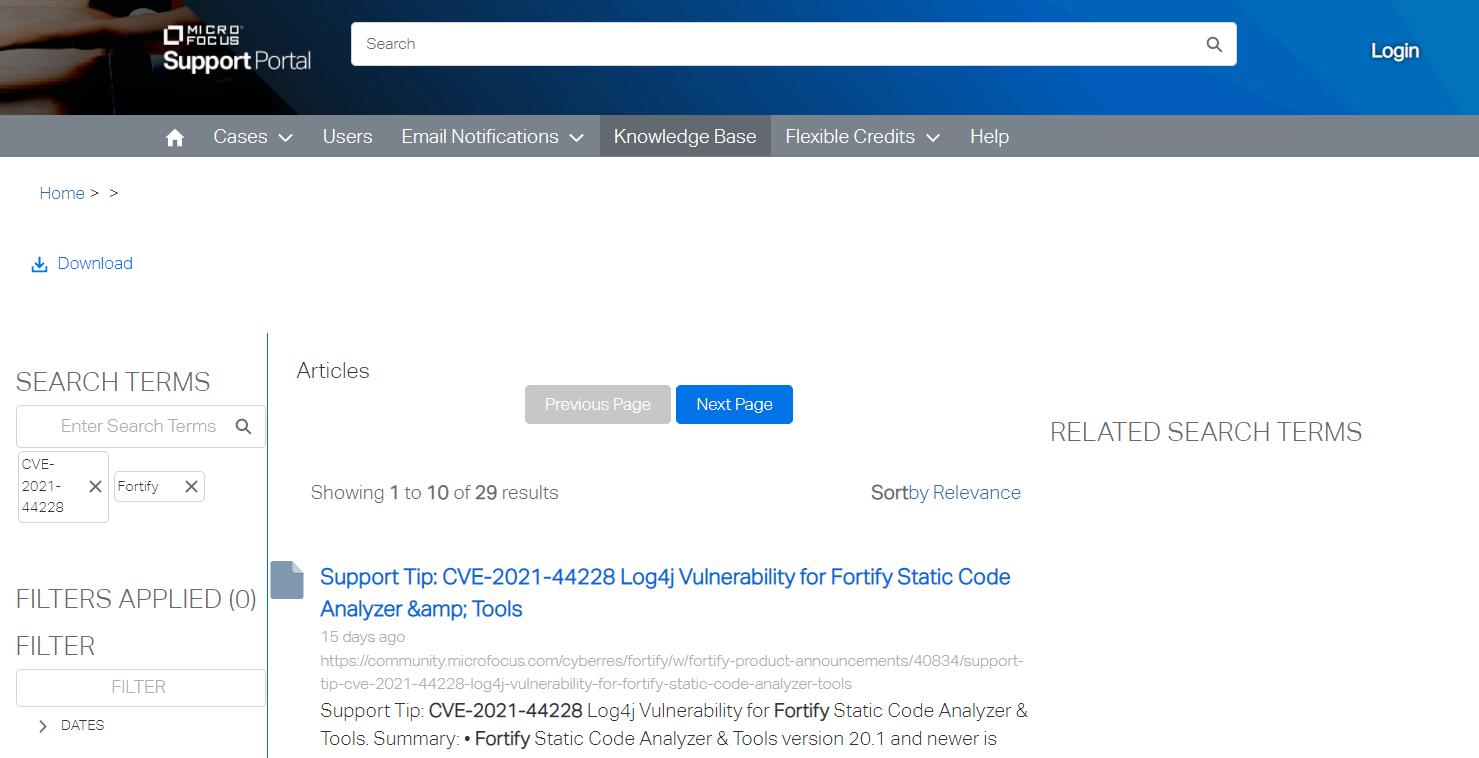1479x758 pixels.
Task: Click the Login link
Action: (1395, 51)
